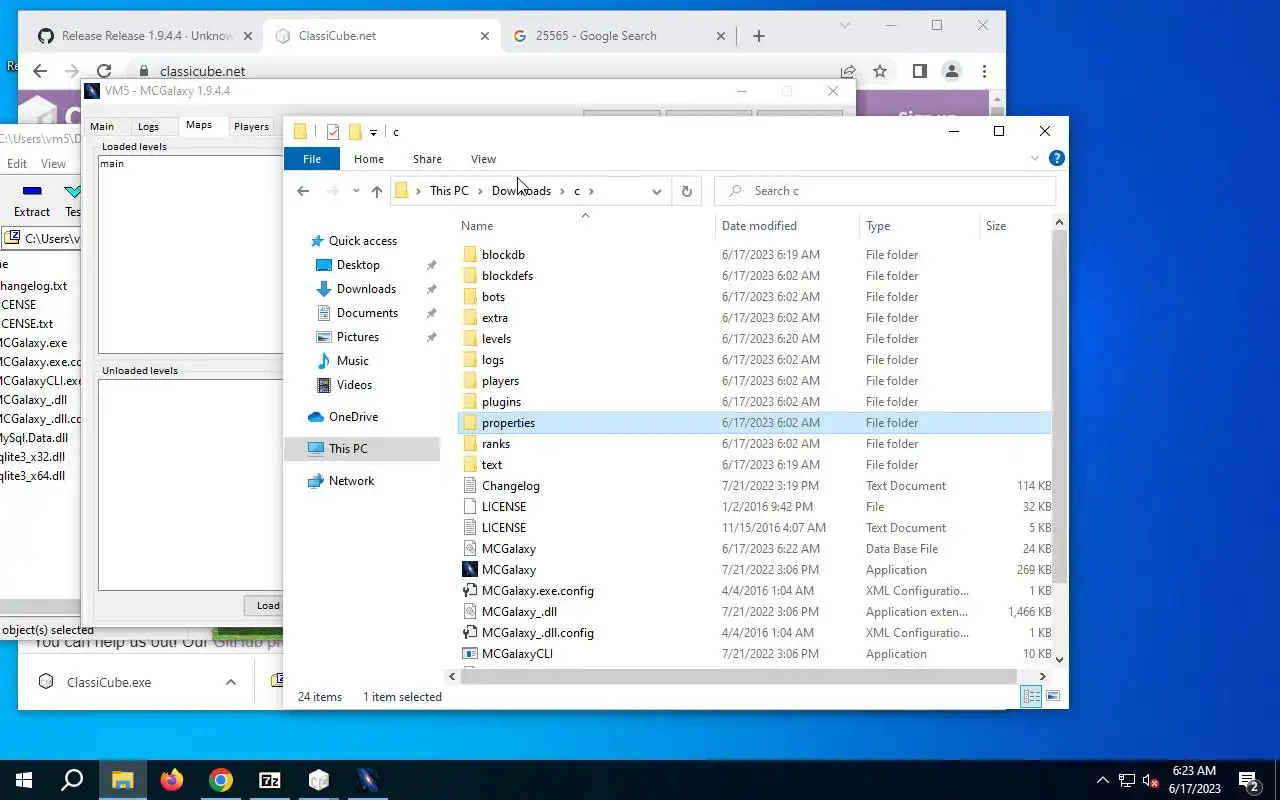The height and width of the screenshot is (800, 1280).
Task: Open address bar history dropdown
Action: (656, 191)
